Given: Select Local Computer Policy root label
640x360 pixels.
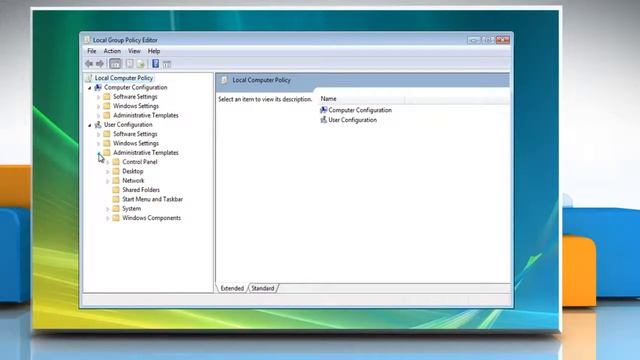Looking at the screenshot, I should [x=124, y=78].
